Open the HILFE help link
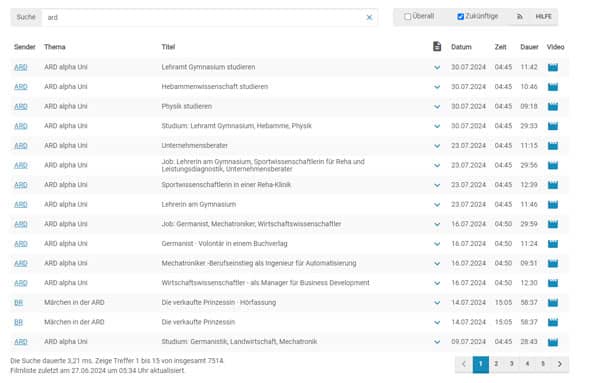Image resolution: width=600 pixels, height=383 pixels. (x=543, y=16)
